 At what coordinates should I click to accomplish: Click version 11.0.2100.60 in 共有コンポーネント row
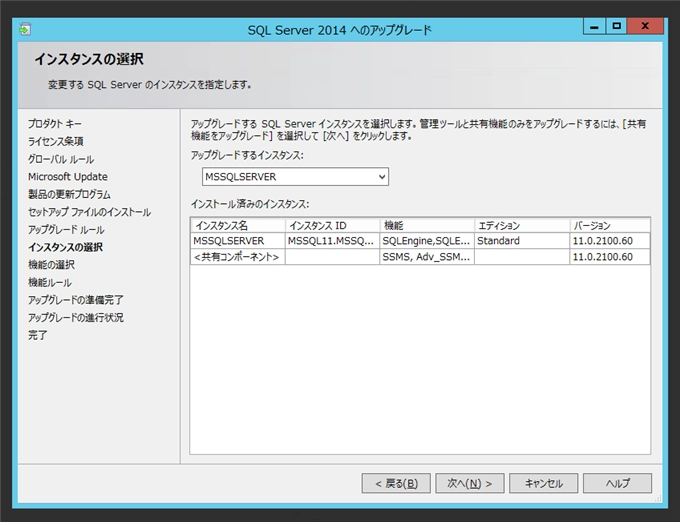[610, 257]
